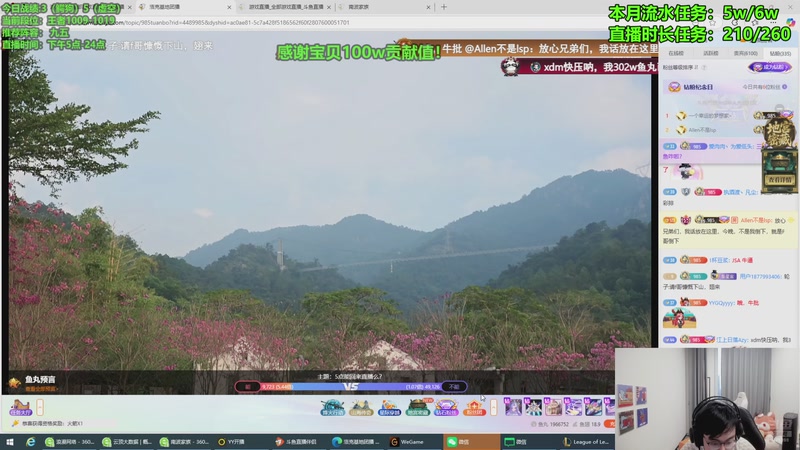Image resolution: width=800 pixels, height=450 pixels.
Task: Switch to the 活跃榜 tab
Action: (x=710, y=53)
